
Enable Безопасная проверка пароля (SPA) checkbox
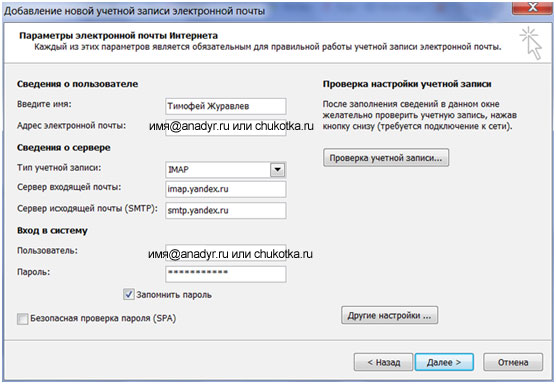pos(22,318)
